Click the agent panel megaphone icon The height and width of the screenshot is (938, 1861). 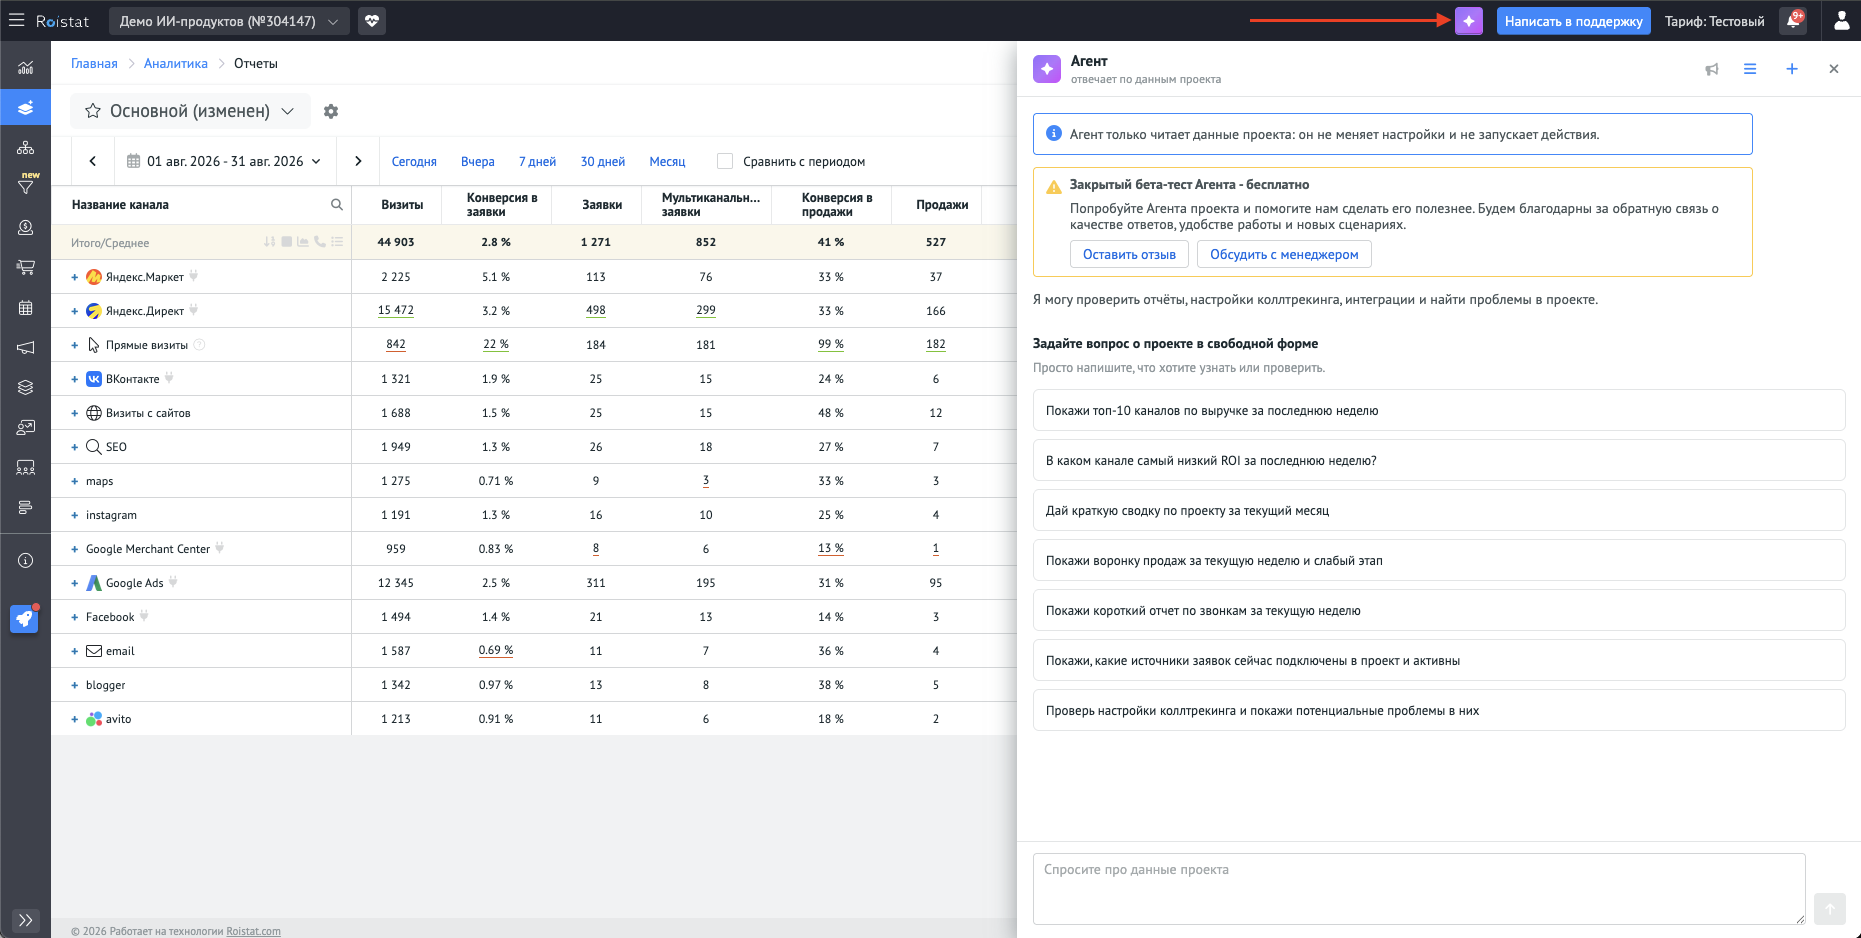pyautogui.click(x=1712, y=69)
